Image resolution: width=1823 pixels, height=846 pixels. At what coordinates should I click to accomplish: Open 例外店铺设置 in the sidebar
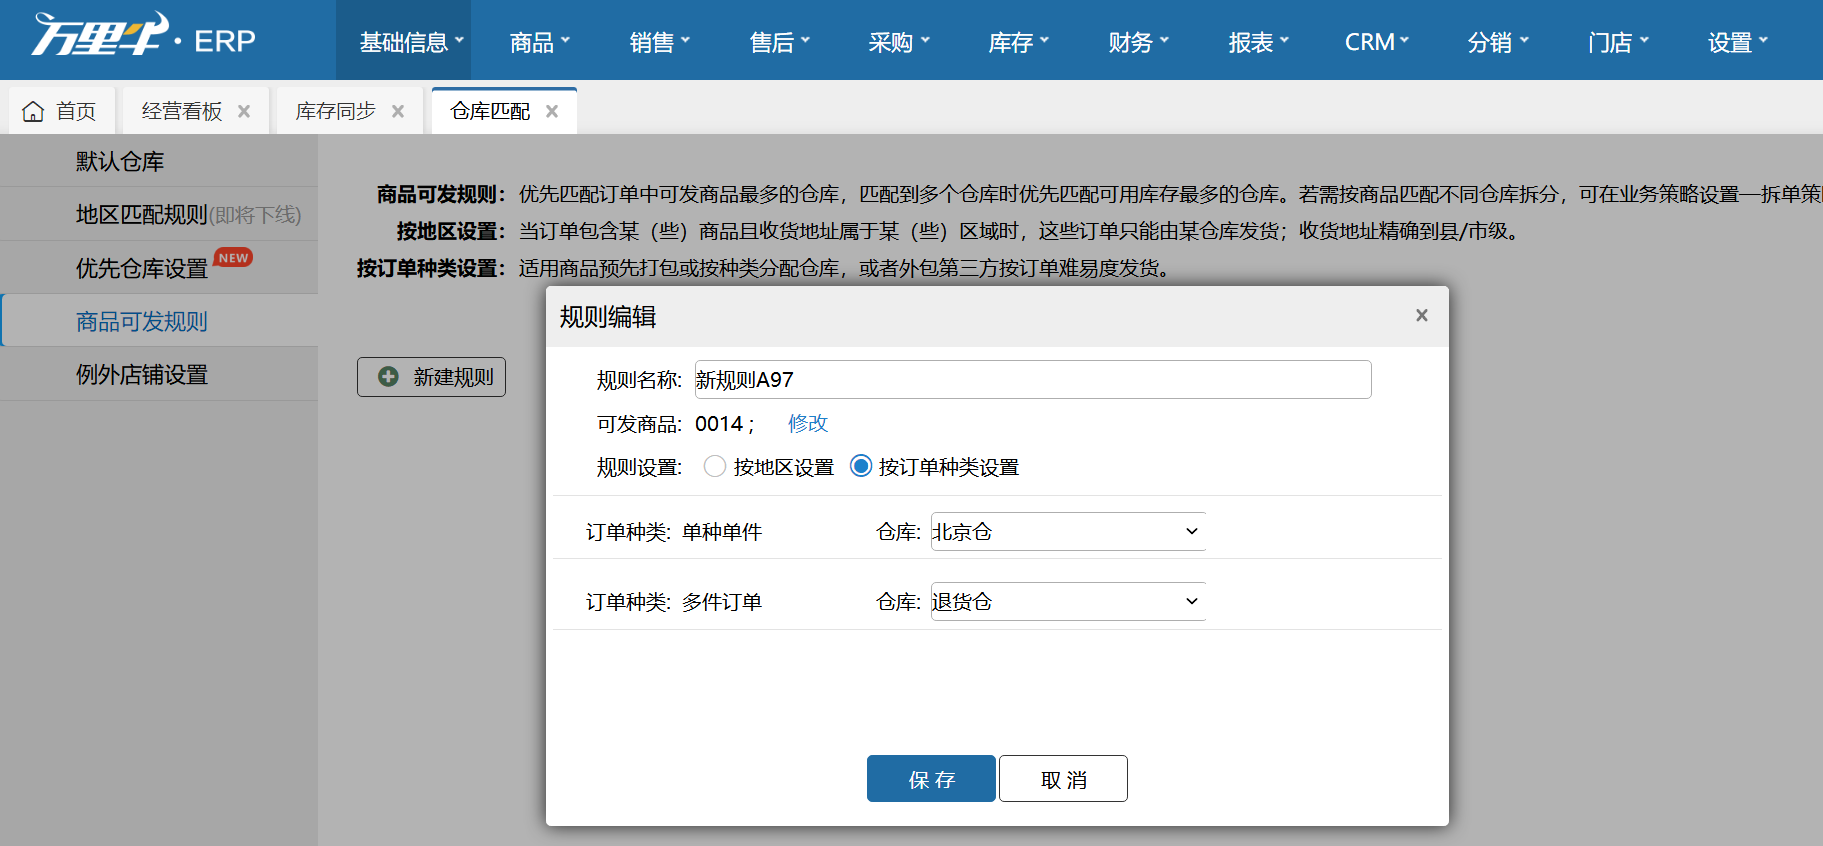[159, 375]
